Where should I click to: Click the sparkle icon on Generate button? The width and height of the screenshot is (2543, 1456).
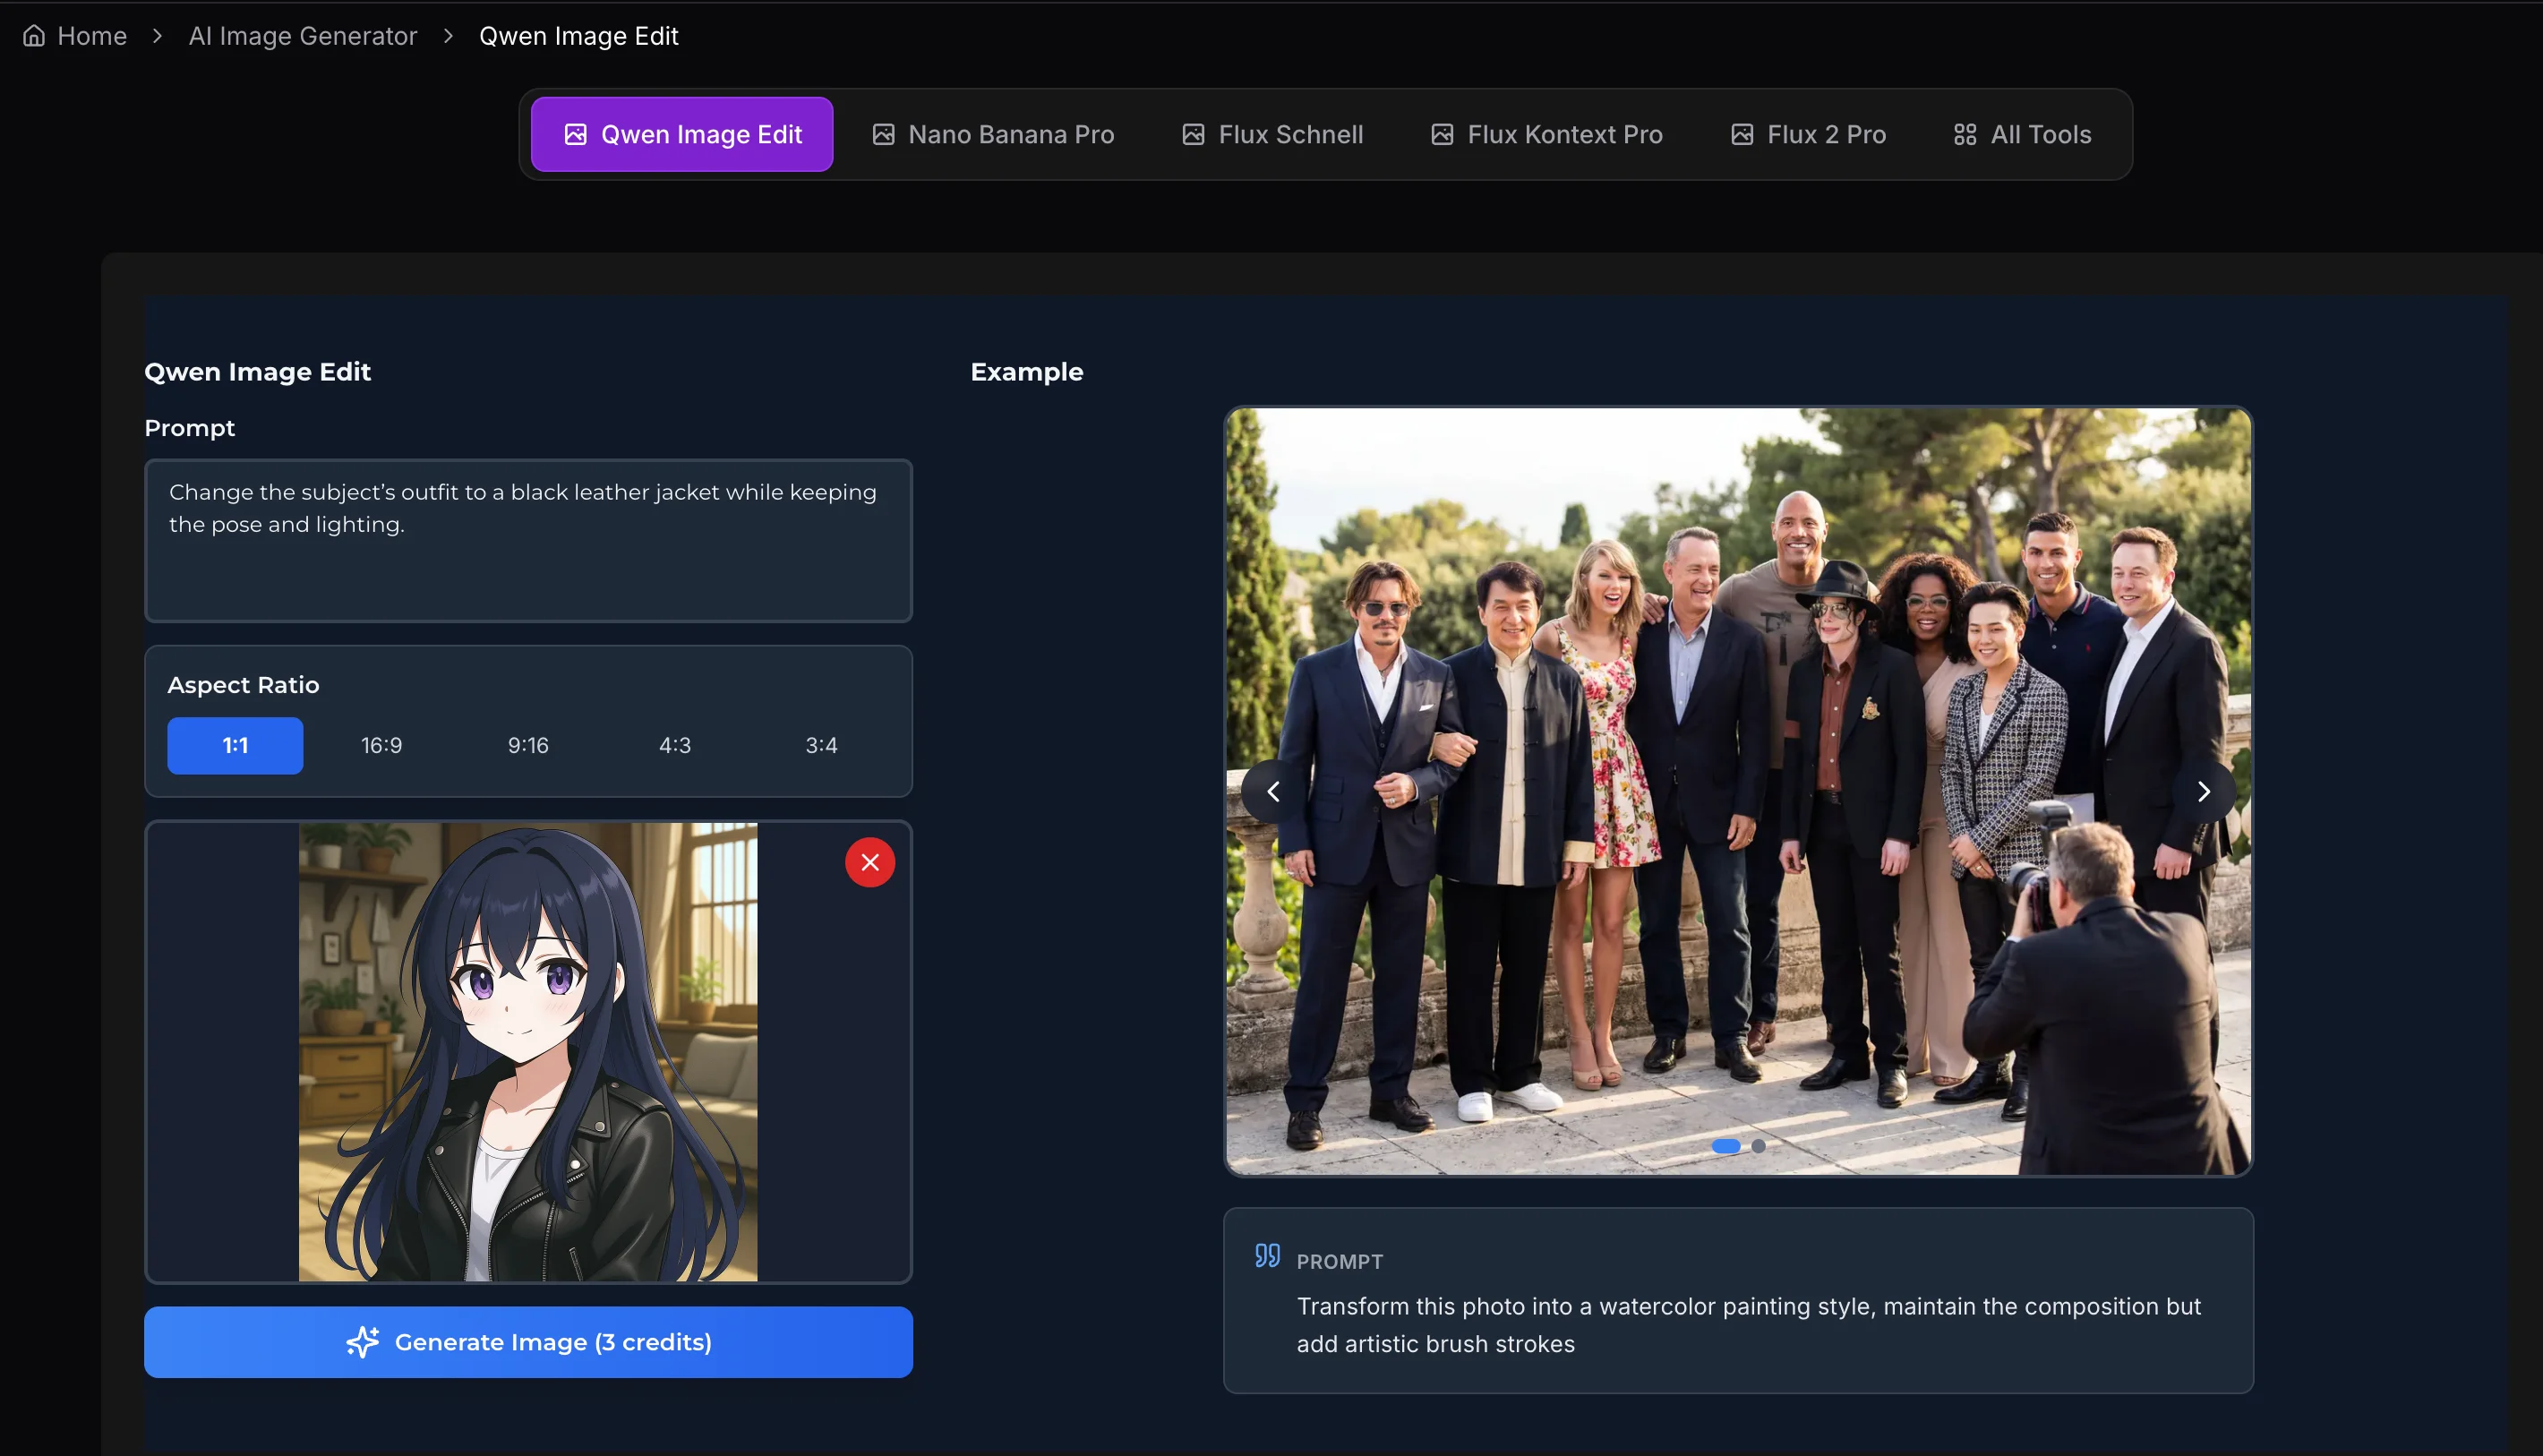(x=362, y=1342)
